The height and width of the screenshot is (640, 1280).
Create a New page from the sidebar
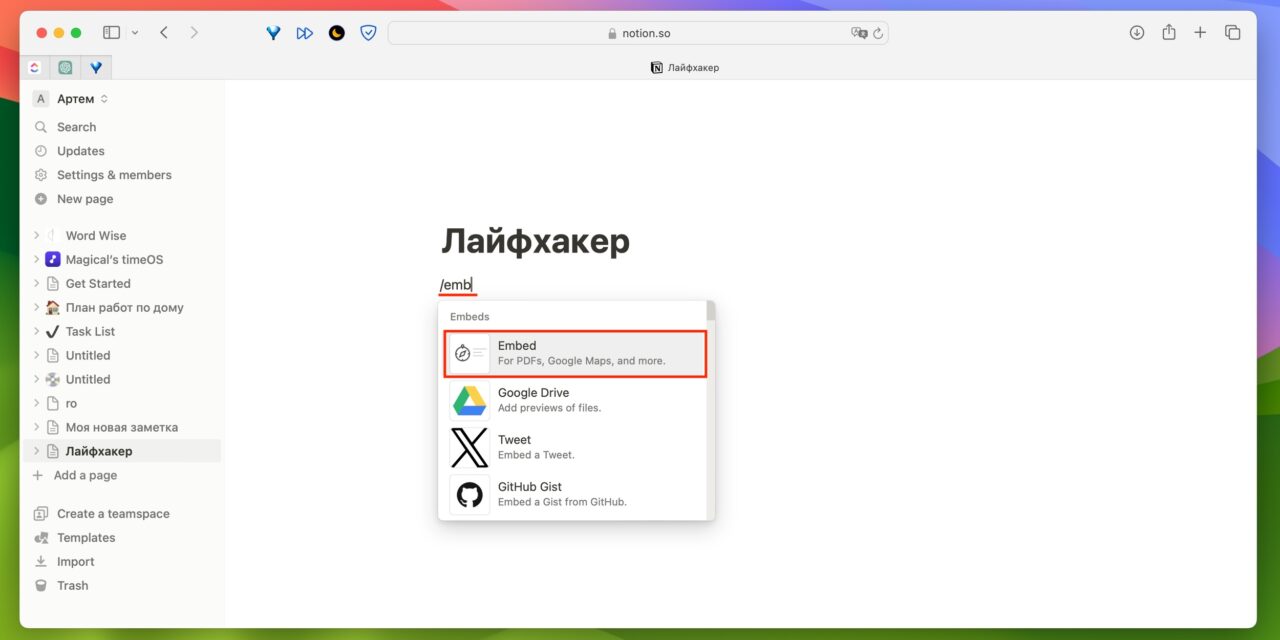[x=85, y=199]
